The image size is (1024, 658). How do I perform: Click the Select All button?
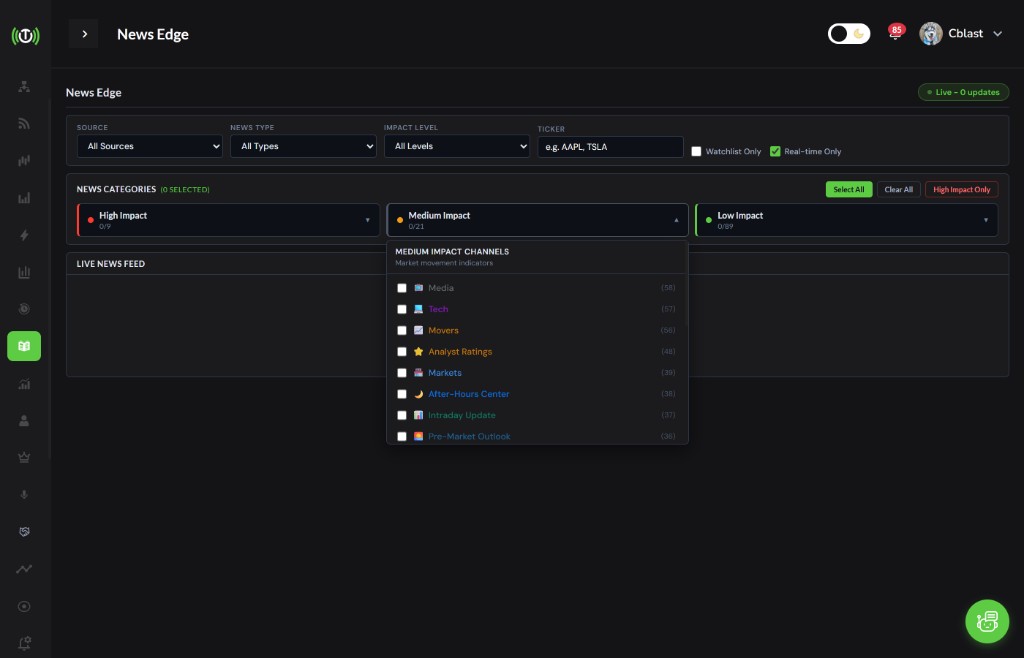coord(848,189)
